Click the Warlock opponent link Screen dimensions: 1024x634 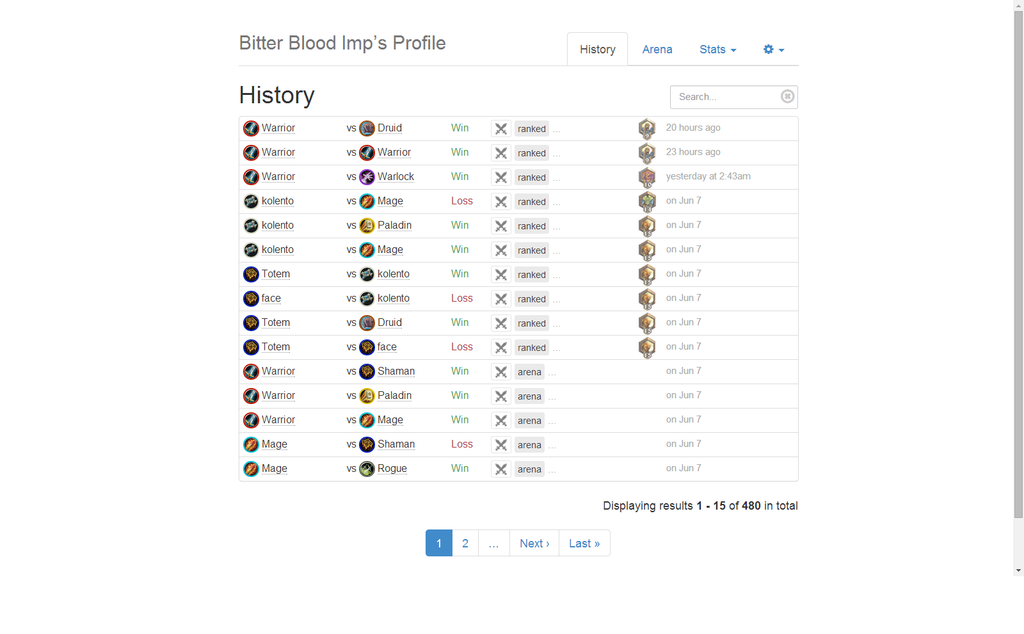tap(396, 177)
